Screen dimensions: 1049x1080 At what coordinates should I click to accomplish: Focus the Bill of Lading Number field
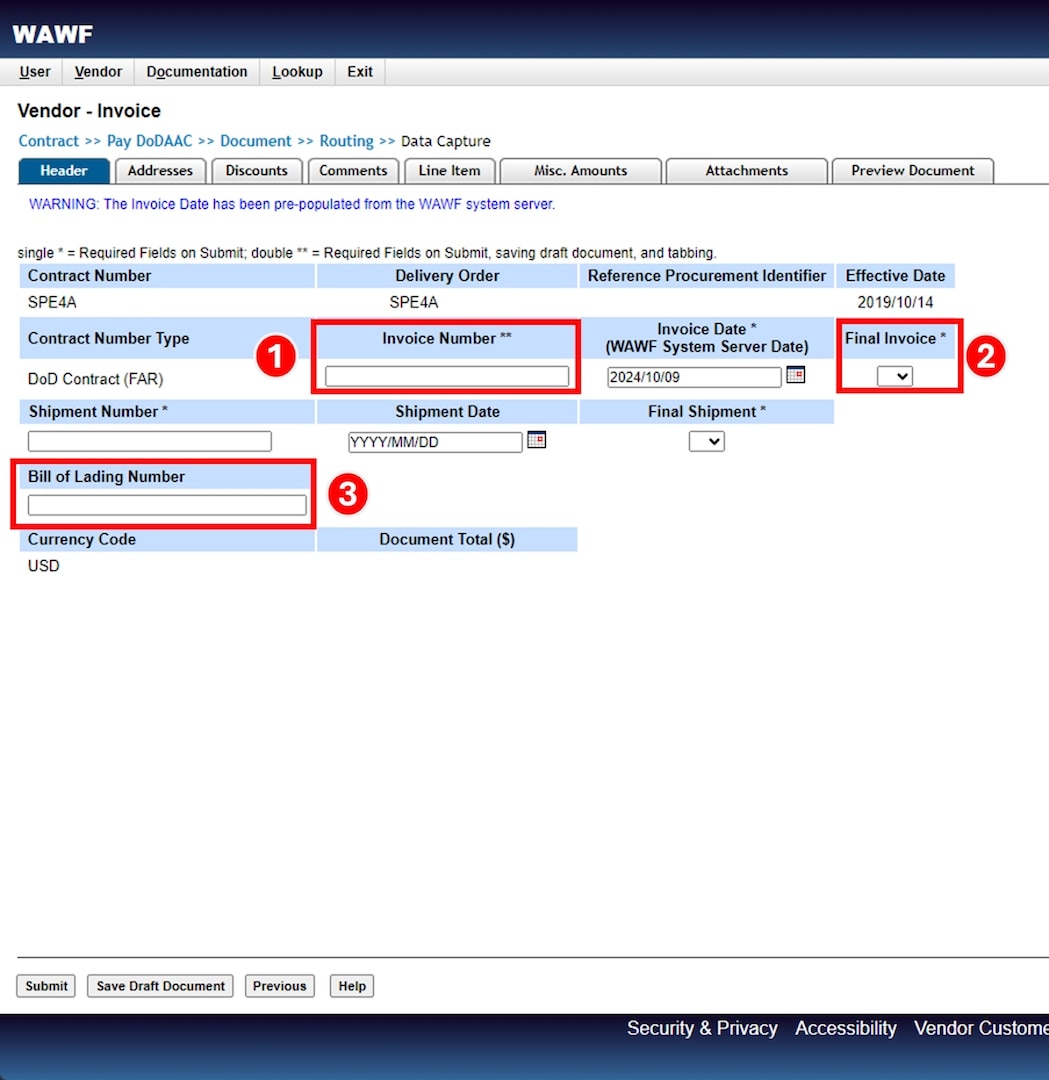click(x=167, y=505)
